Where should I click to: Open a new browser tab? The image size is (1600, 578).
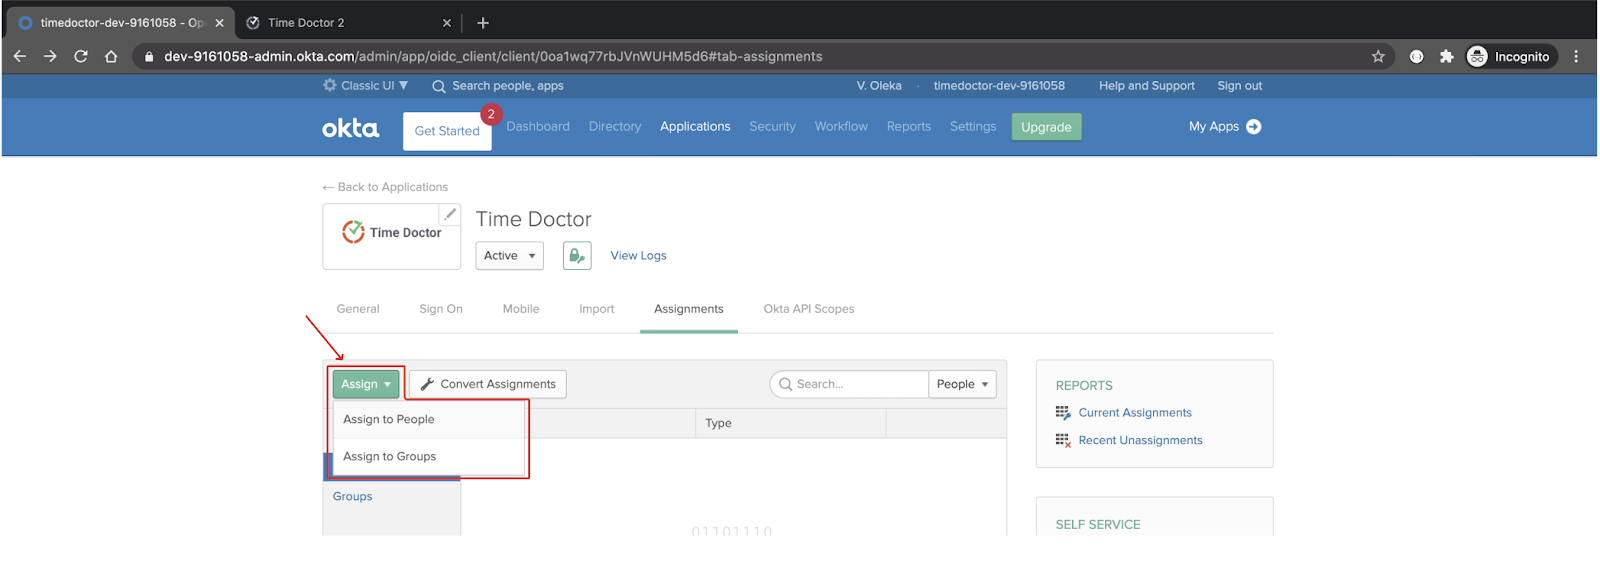pyautogui.click(x=483, y=22)
